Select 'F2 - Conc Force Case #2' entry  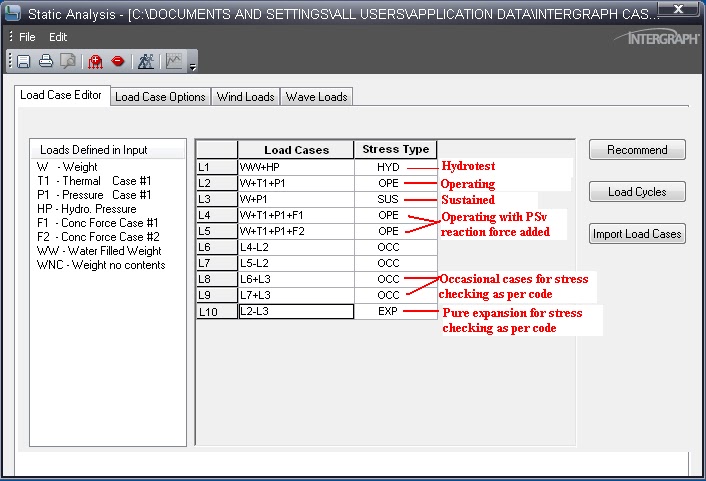click(98, 236)
